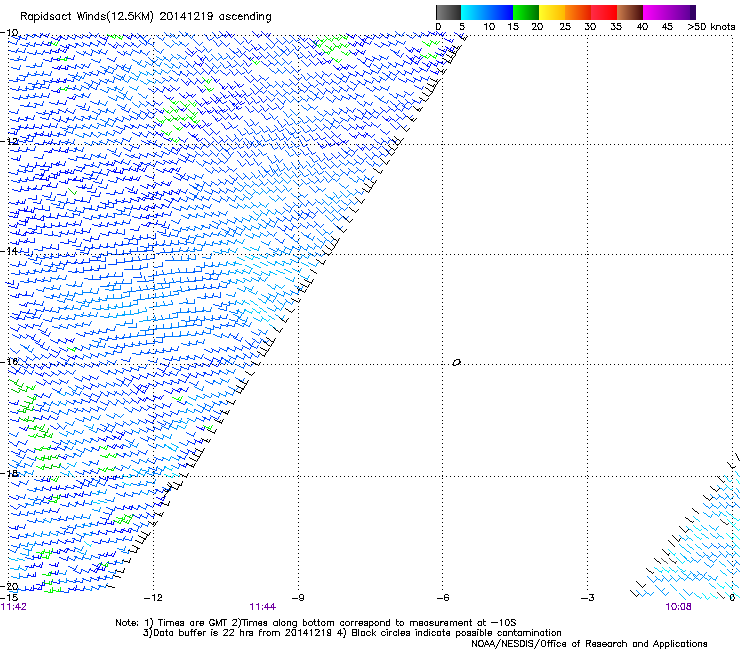Click the '45' knots legend label
Viewport: 740px width, 650px height.
(x=667, y=27)
